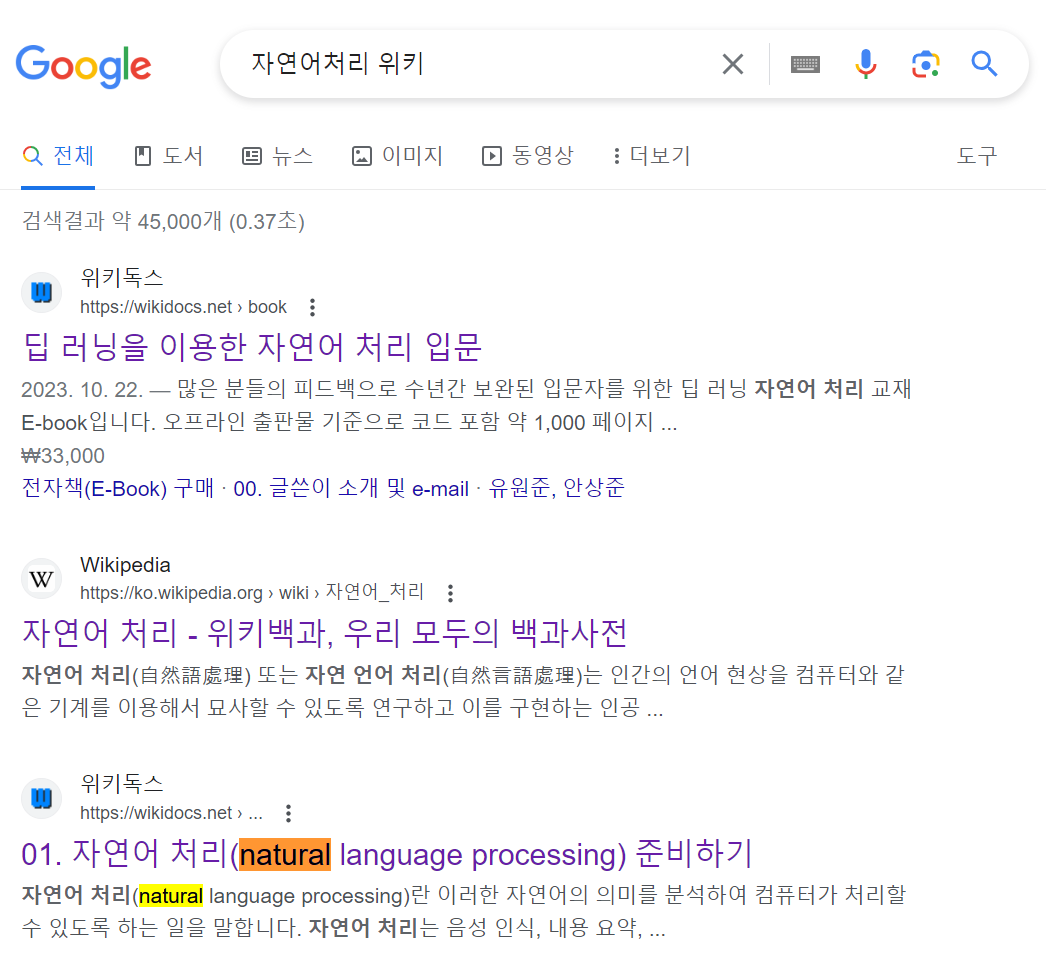The image size is (1046, 978).
Task: Click wikidocs favicon of first result
Action: (x=41, y=292)
